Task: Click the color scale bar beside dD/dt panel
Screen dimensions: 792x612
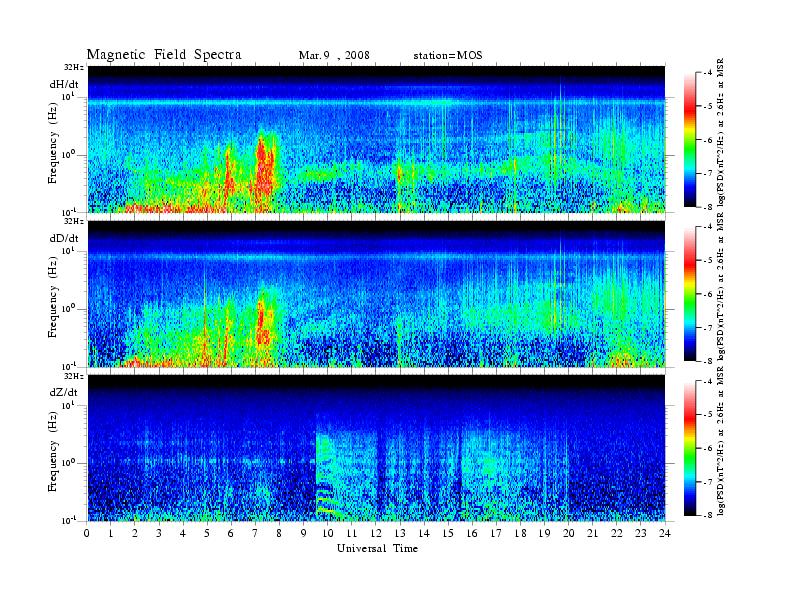Action: [x=690, y=293]
